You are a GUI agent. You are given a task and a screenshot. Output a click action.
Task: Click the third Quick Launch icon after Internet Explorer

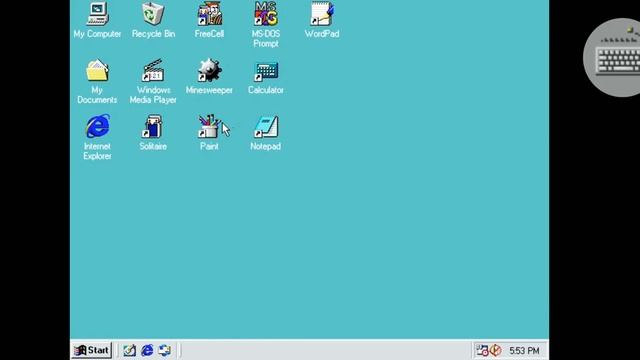coord(164,350)
